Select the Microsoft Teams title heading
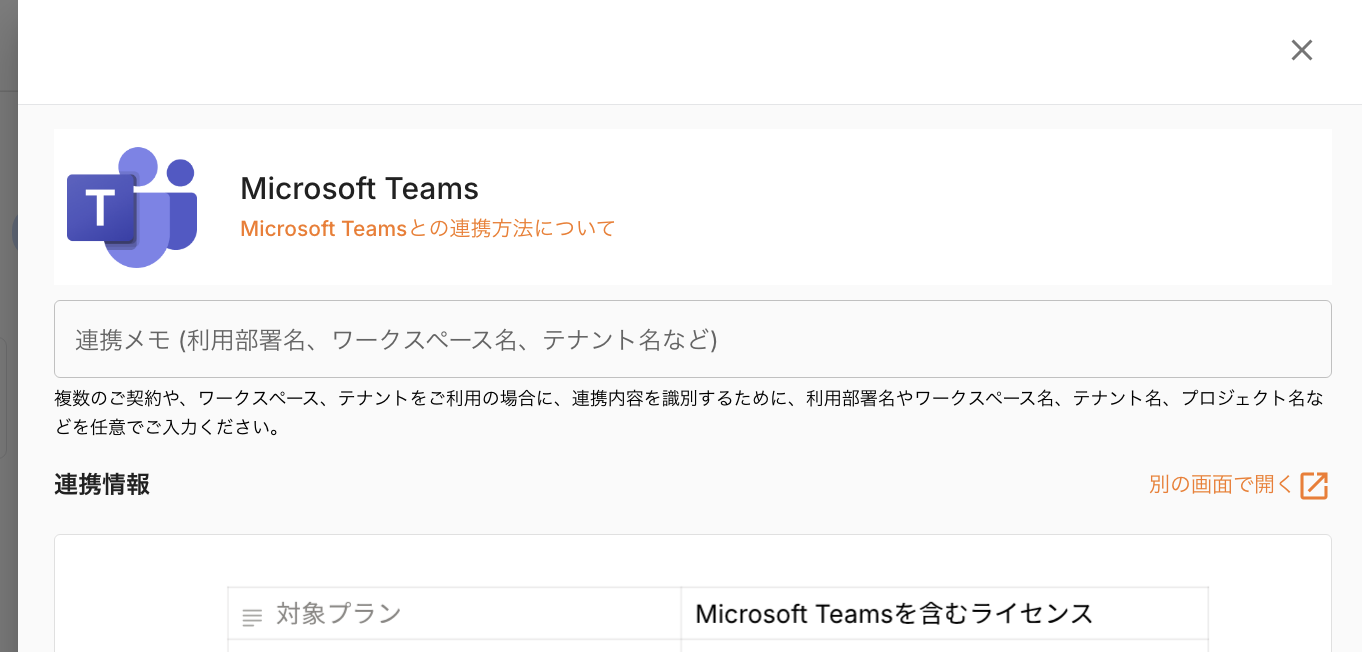 (359, 188)
